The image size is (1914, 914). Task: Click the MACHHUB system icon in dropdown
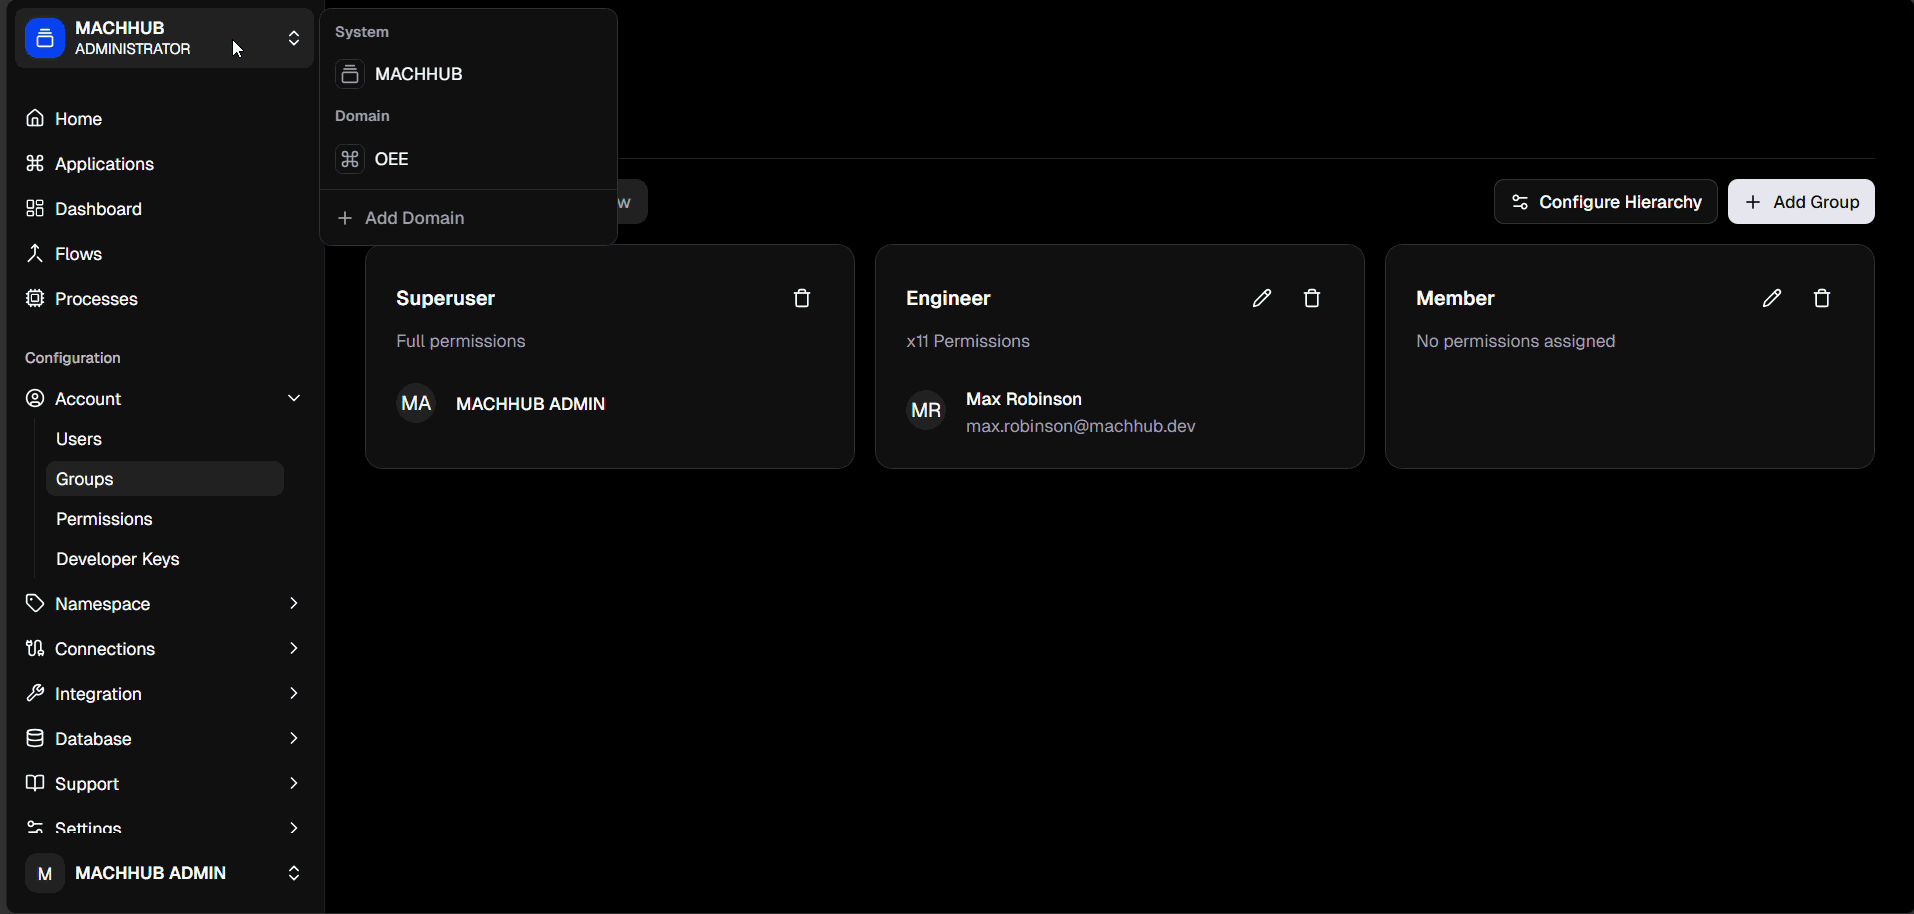tap(350, 74)
